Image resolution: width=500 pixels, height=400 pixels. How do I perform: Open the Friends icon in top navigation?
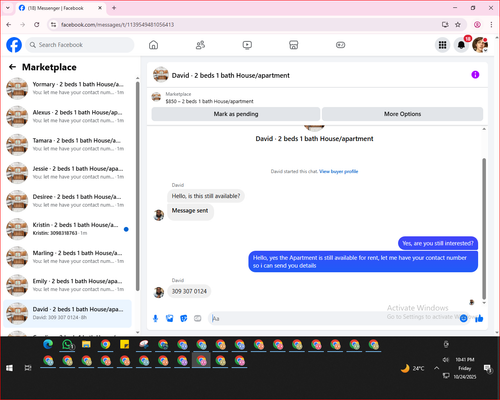200,45
